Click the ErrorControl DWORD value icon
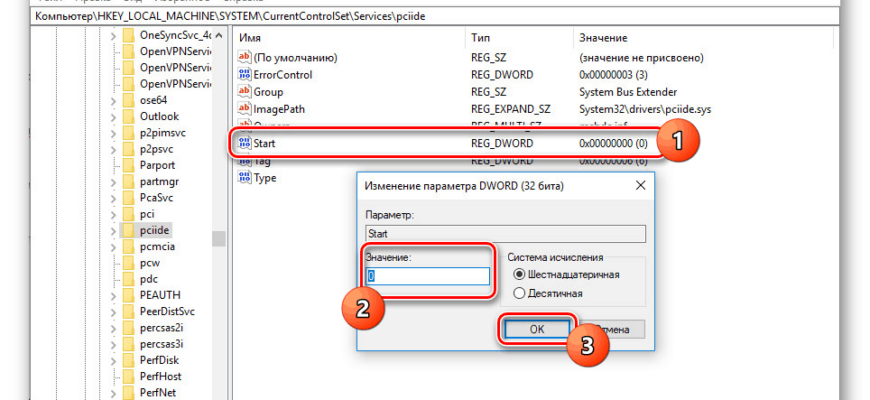Viewport: 870px width, 400px height. (x=244, y=74)
